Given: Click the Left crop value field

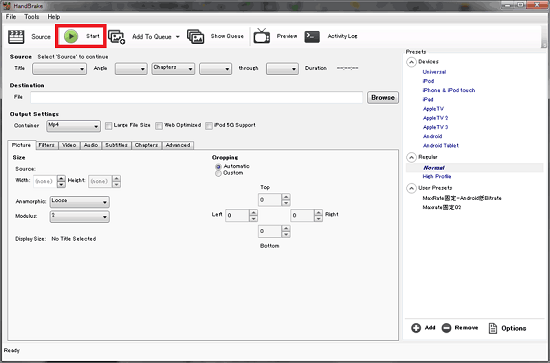Looking at the screenshot, I should [x=237, y=215].
